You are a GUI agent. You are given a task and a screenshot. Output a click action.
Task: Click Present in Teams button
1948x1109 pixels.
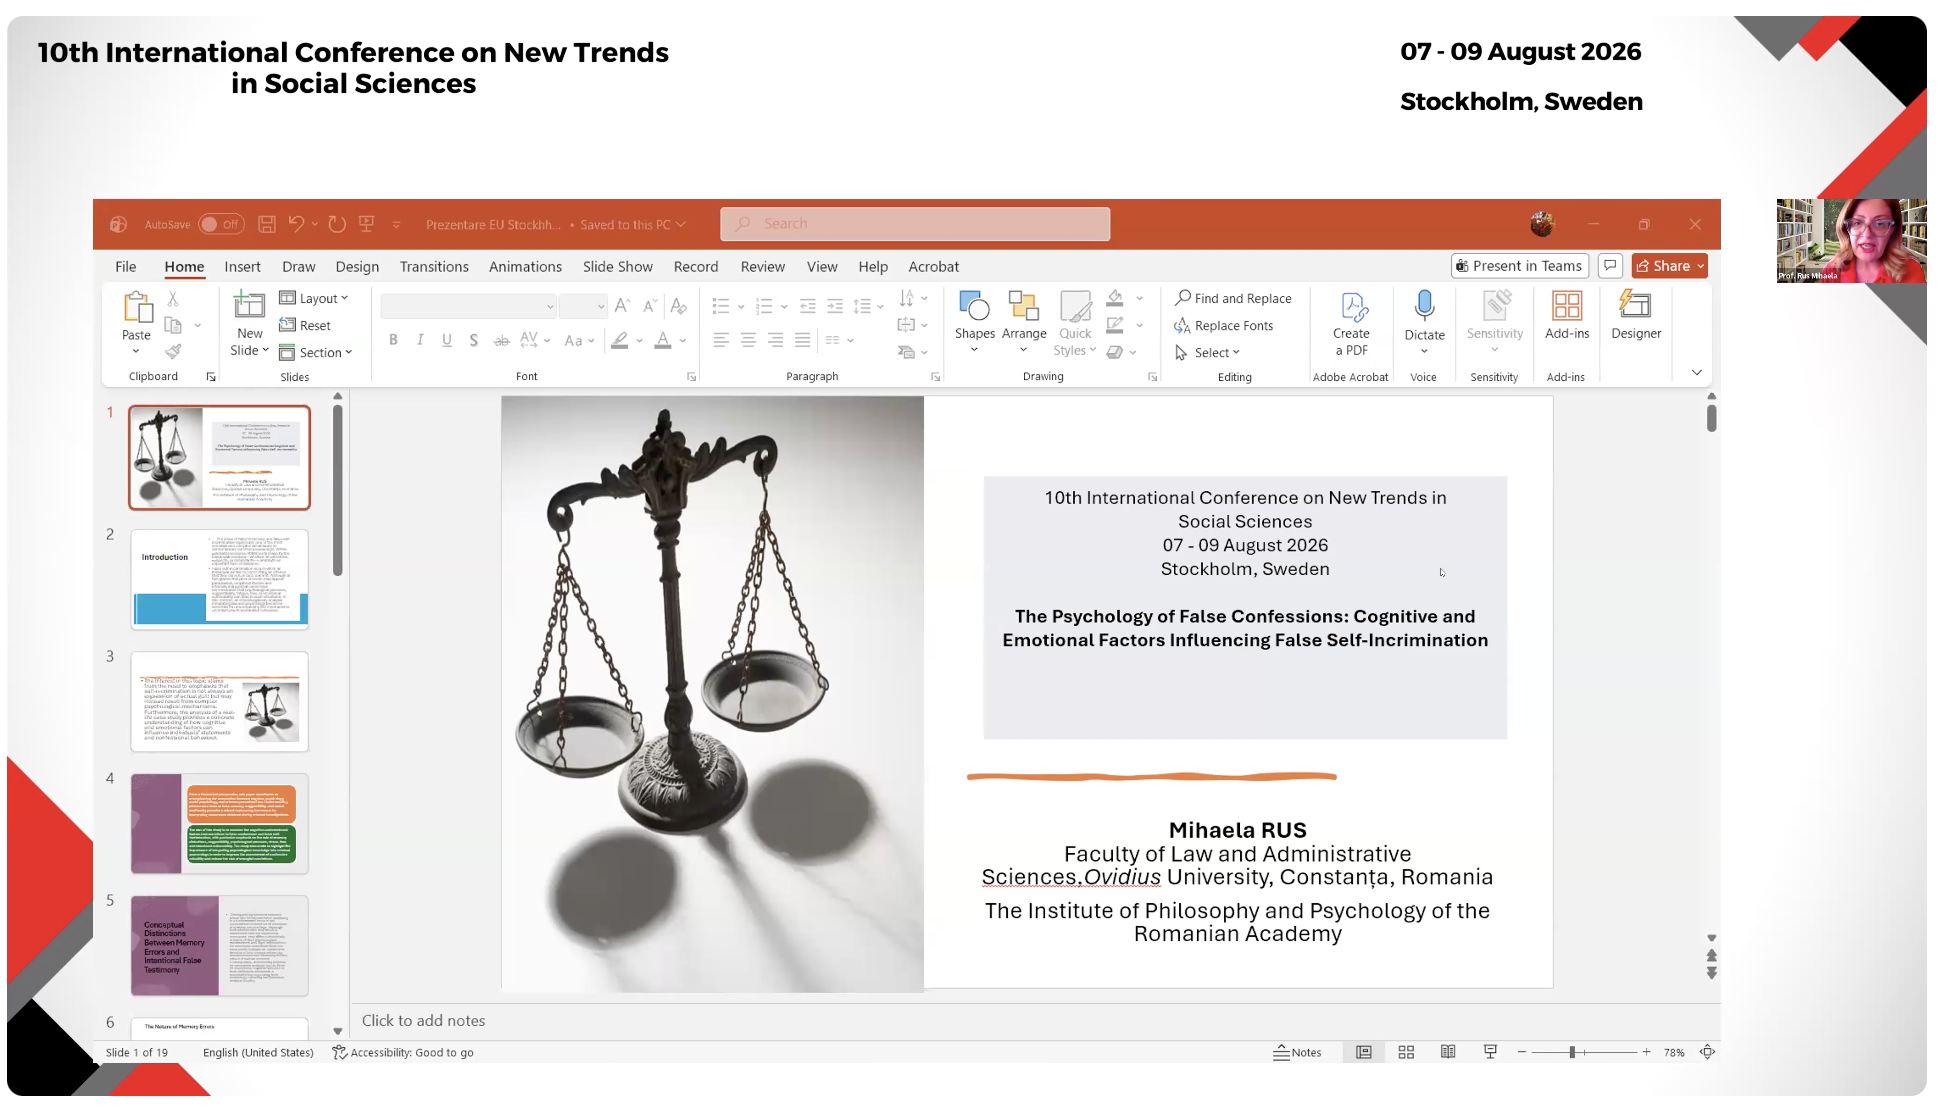(x=1520, y=266)
